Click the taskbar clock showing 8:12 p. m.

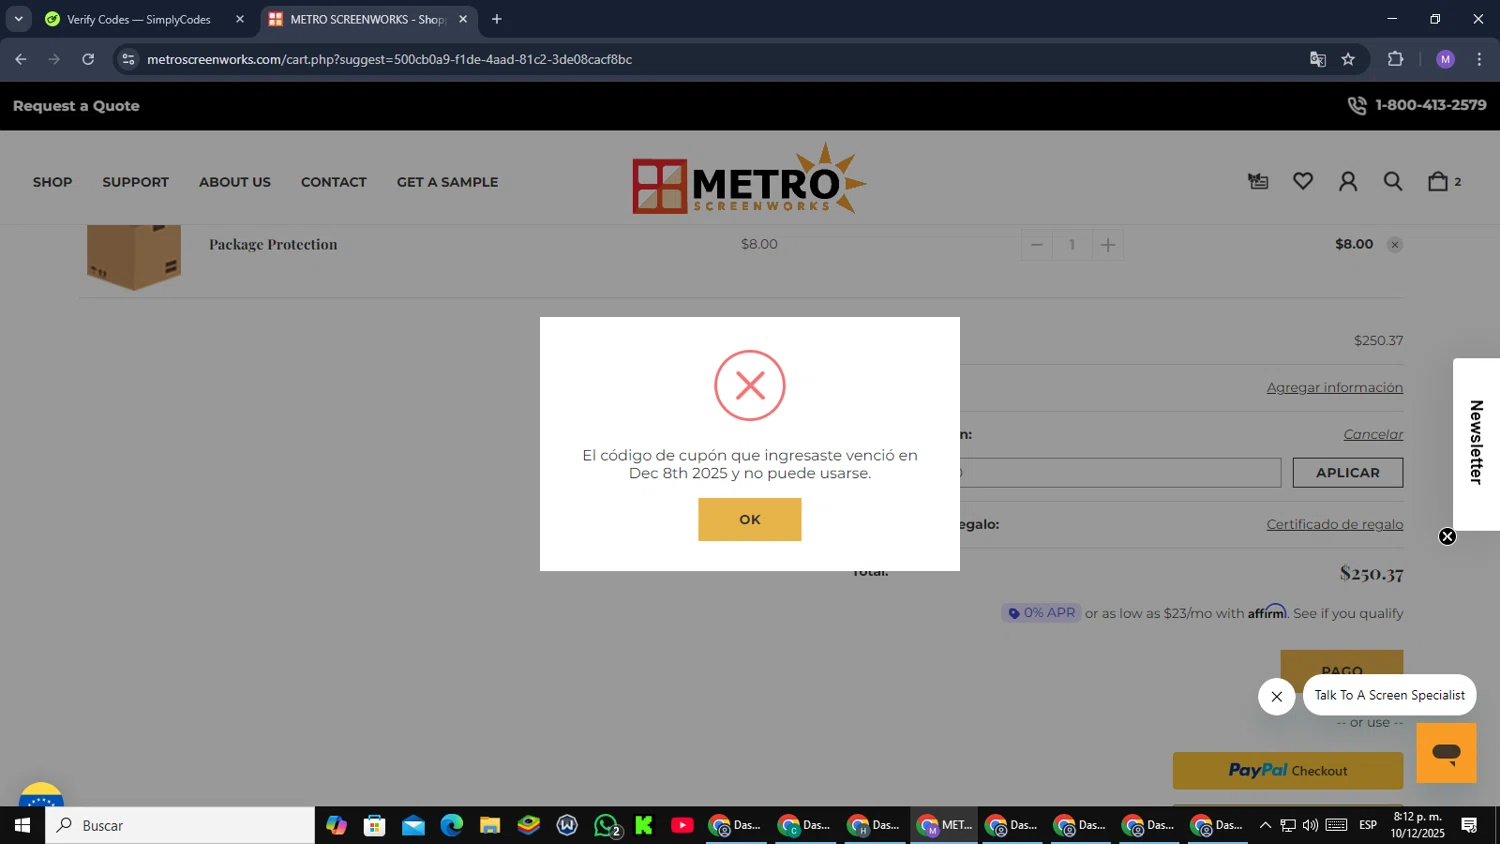(x=1418, y=825)
